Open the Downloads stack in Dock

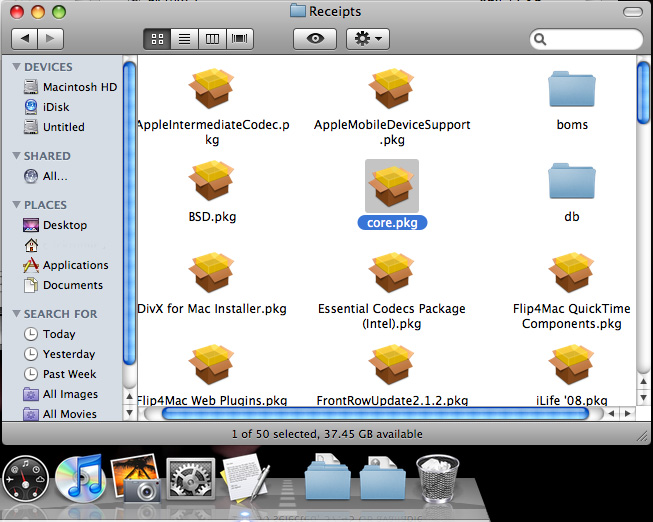pyautogui.click(x=383, y=477)
